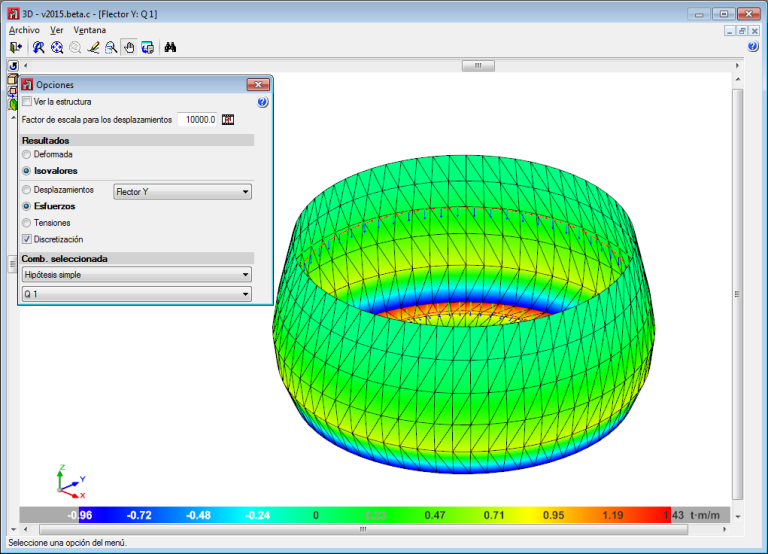Viewport: 768px width, 554px height.
Task: Click the rotating cube orbit icon
Action: [12, 92]
